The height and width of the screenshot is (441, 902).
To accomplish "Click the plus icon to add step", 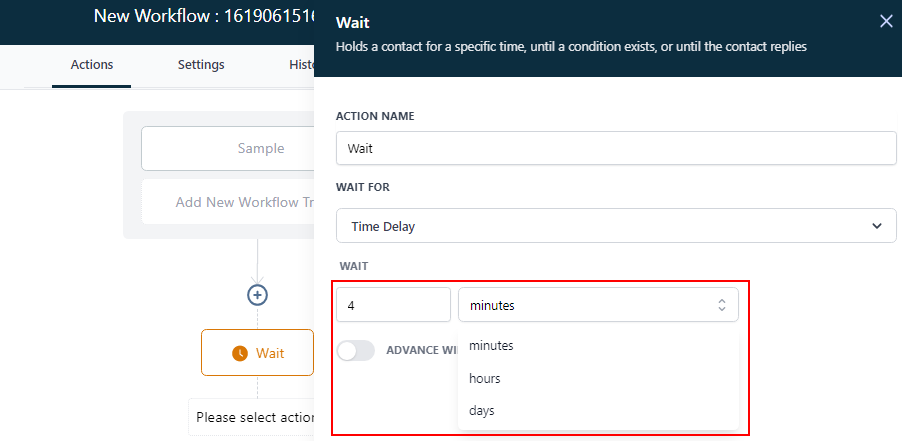I will pyautogui.click(x=258, y=295).
